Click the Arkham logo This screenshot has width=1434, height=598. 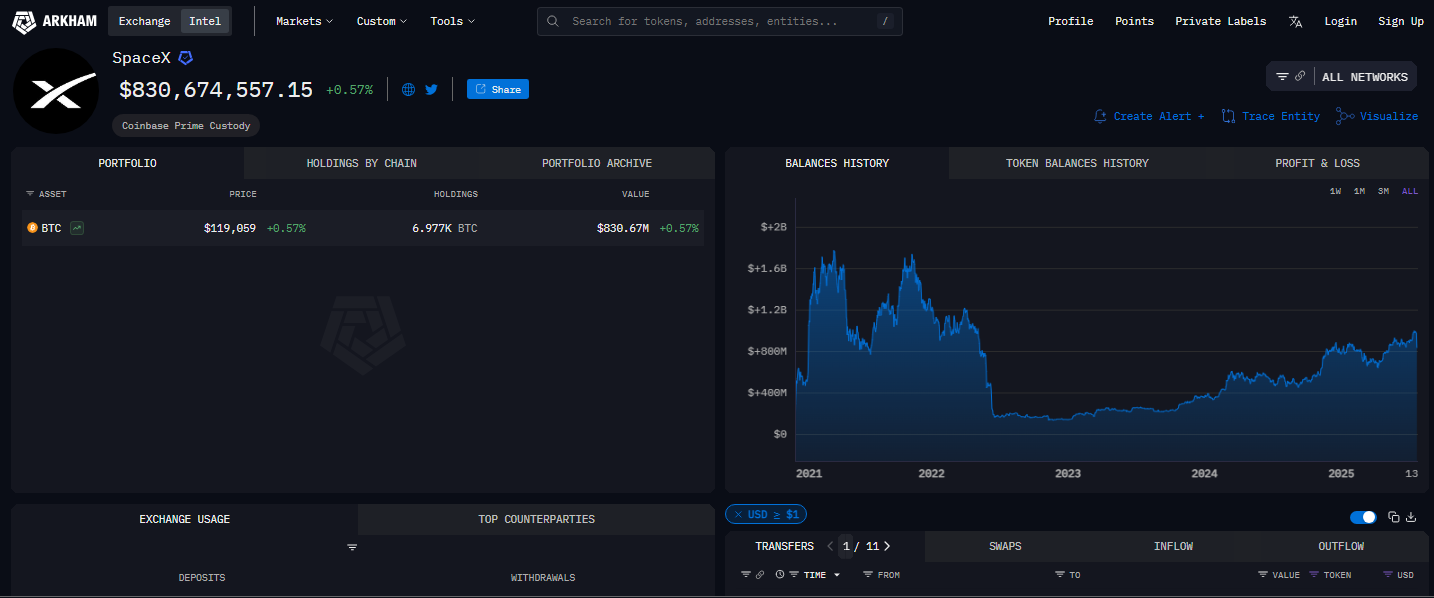(x=54, y=21)
